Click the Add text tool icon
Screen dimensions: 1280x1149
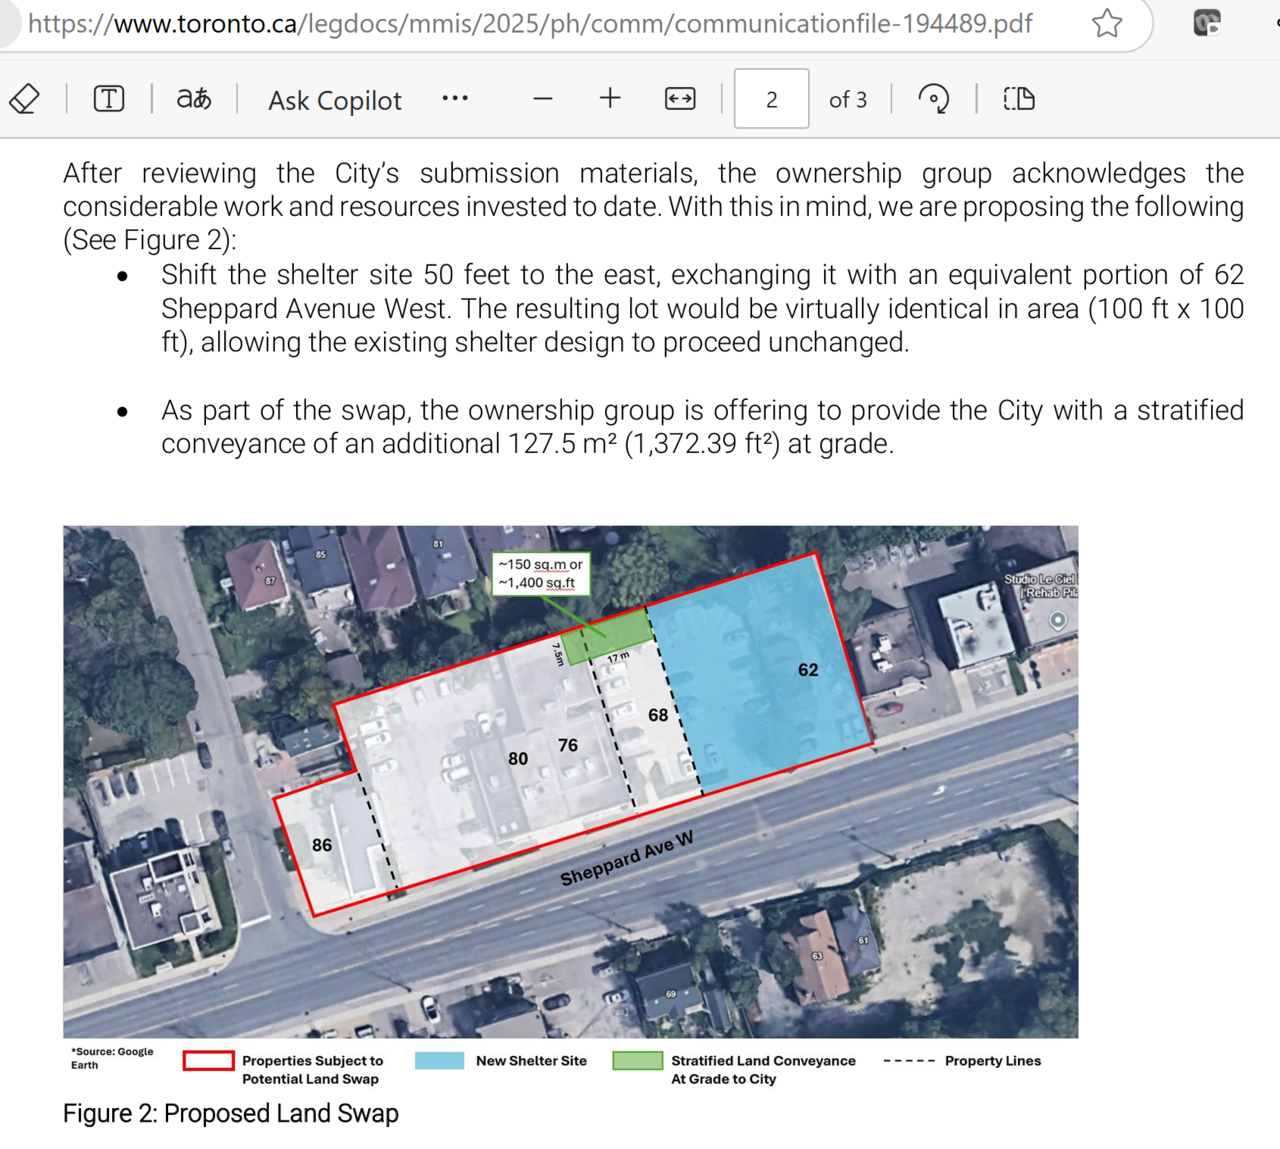109,99
